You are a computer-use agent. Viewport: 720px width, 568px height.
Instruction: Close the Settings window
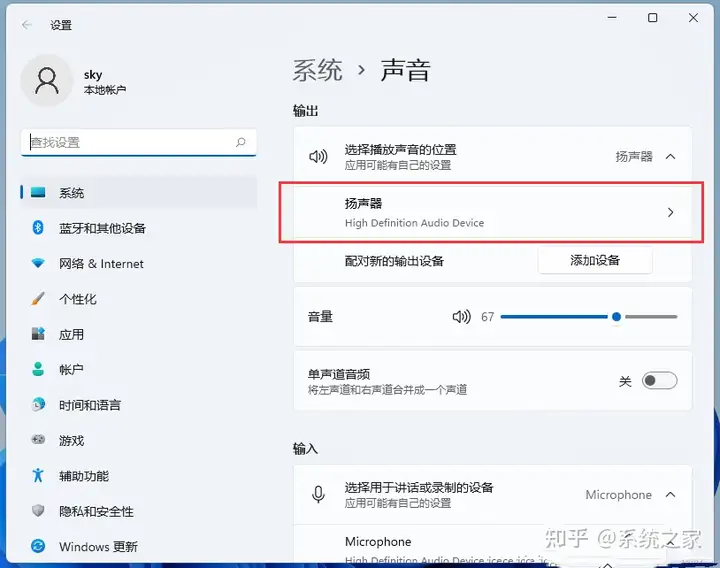(693, 17)
